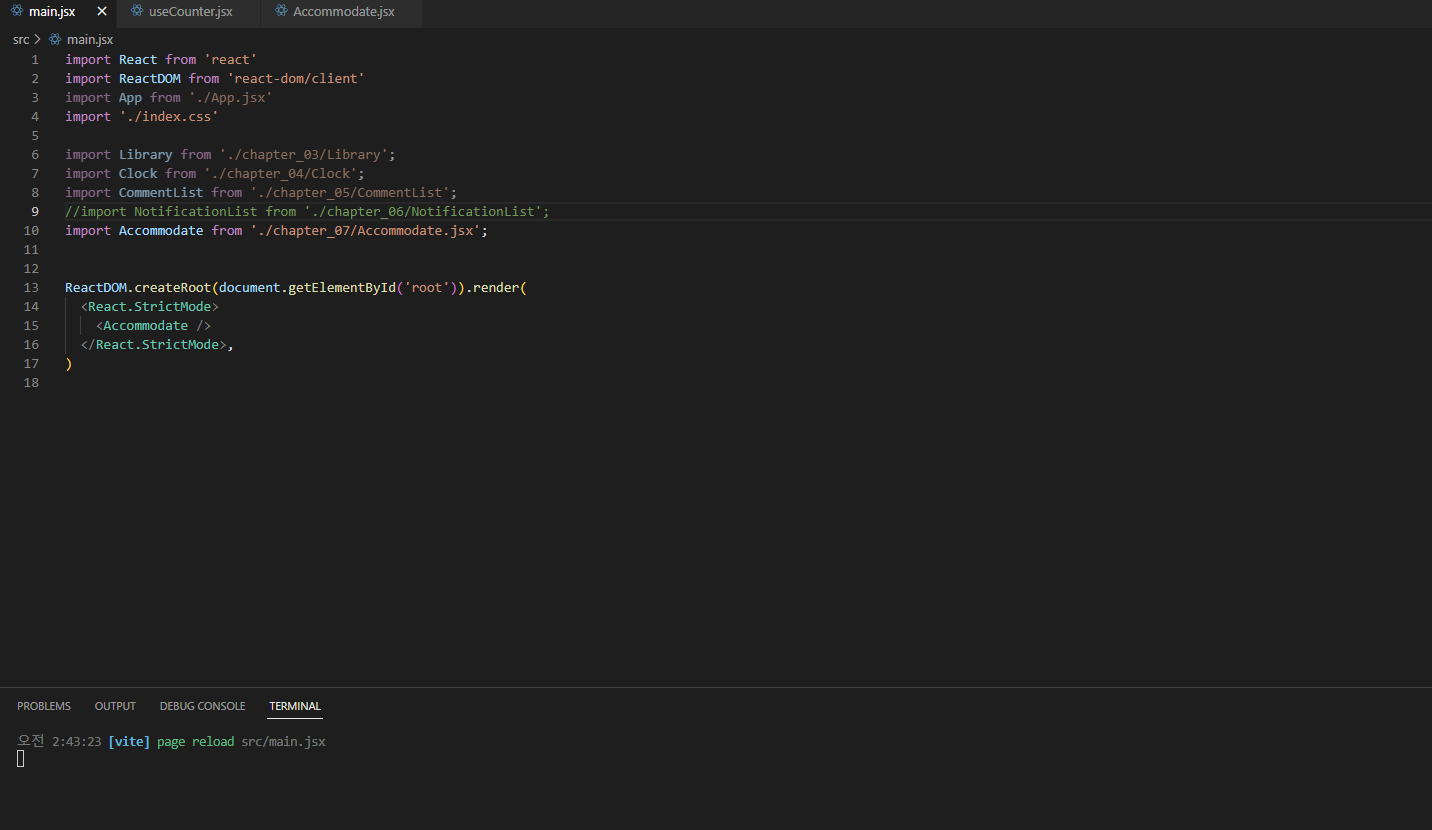1432x830 pixels.
Task: Click React icon on Accommodate.jsx tab
Action: point(282,12)
